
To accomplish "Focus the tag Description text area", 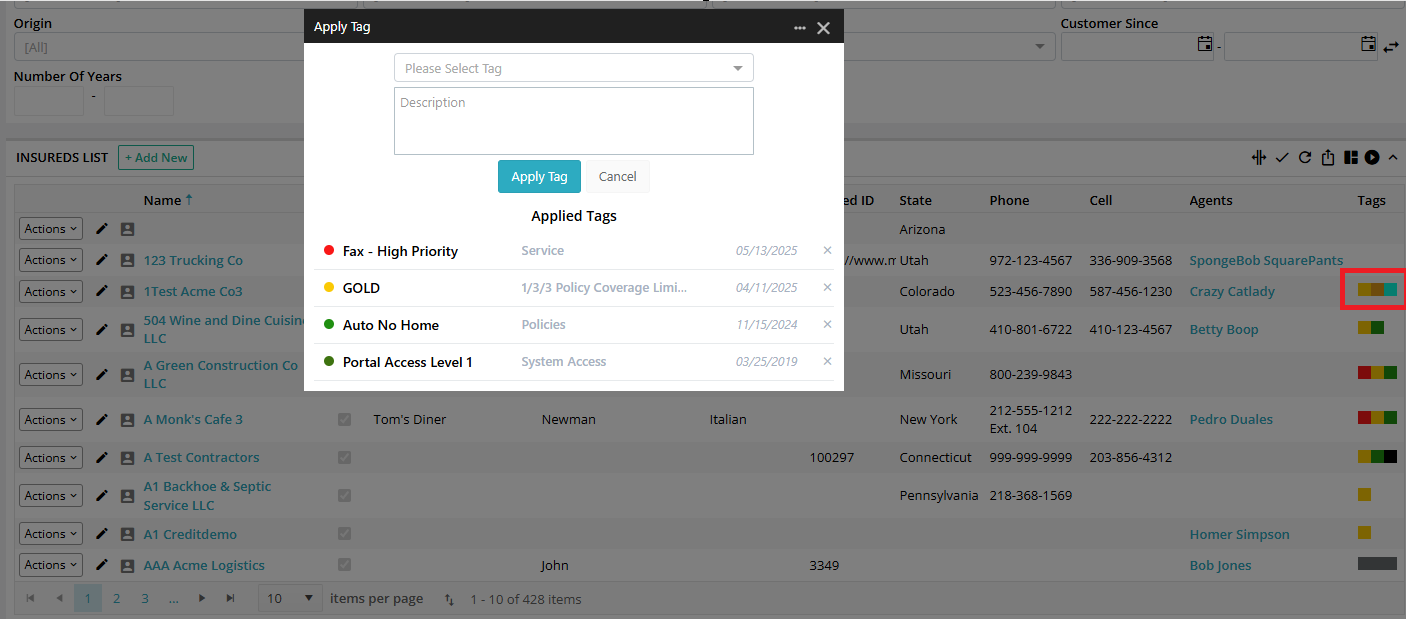I will [x=574, y=121].
